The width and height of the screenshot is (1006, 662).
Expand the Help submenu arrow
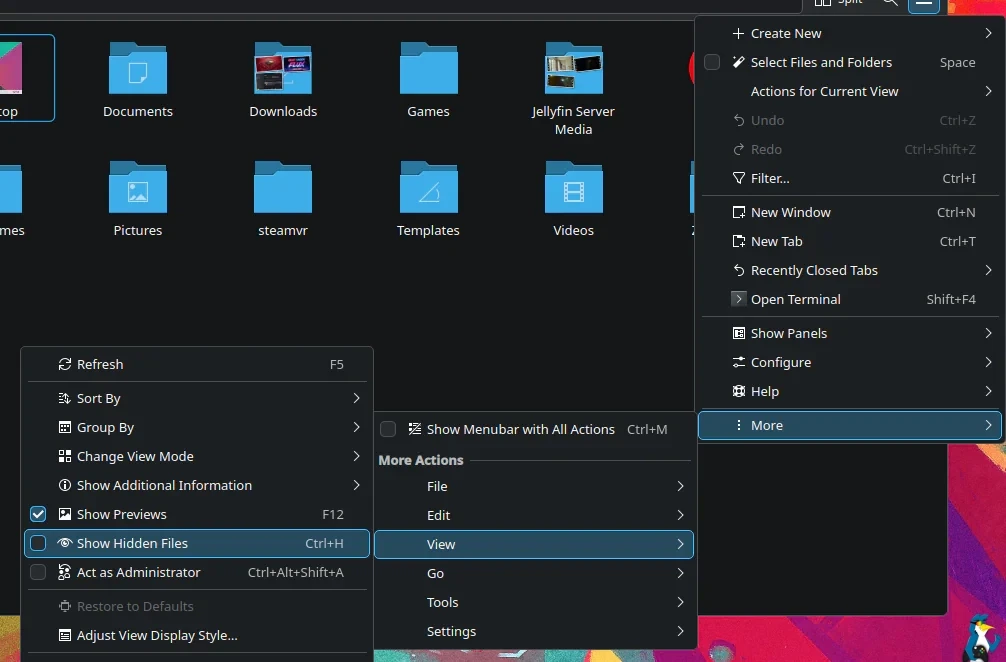[988, 391]
